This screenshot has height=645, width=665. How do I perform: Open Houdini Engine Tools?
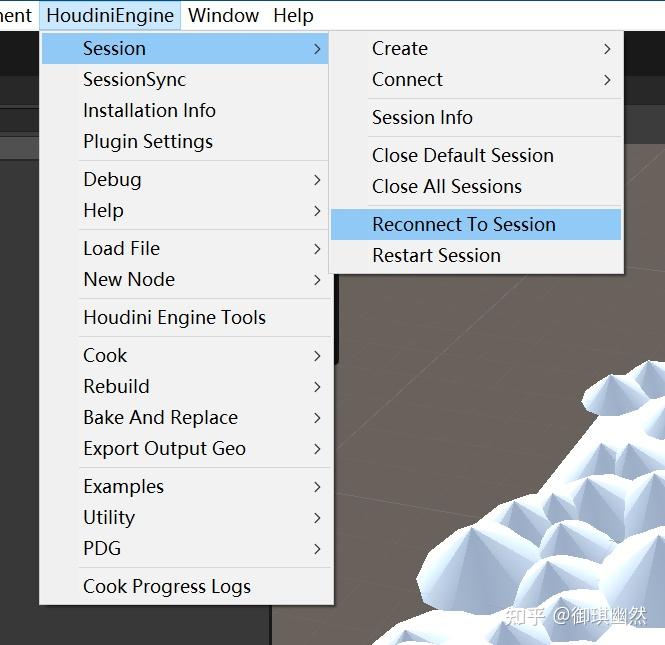tap(174, 317)
